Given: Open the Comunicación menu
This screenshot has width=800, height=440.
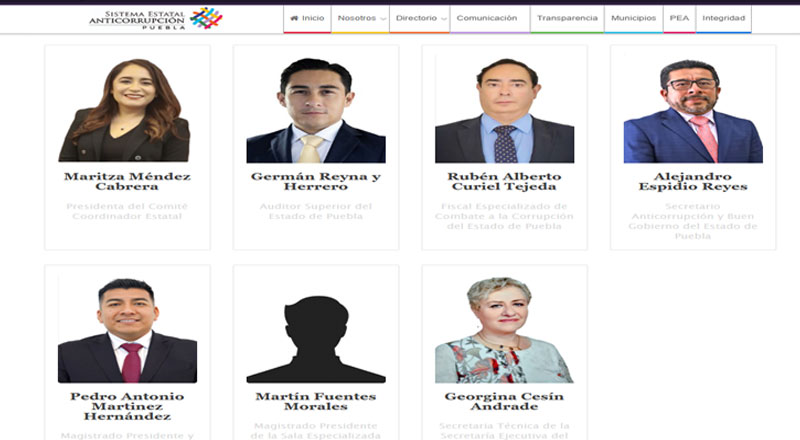Looking at the screenshot, I should coord(487,18).
